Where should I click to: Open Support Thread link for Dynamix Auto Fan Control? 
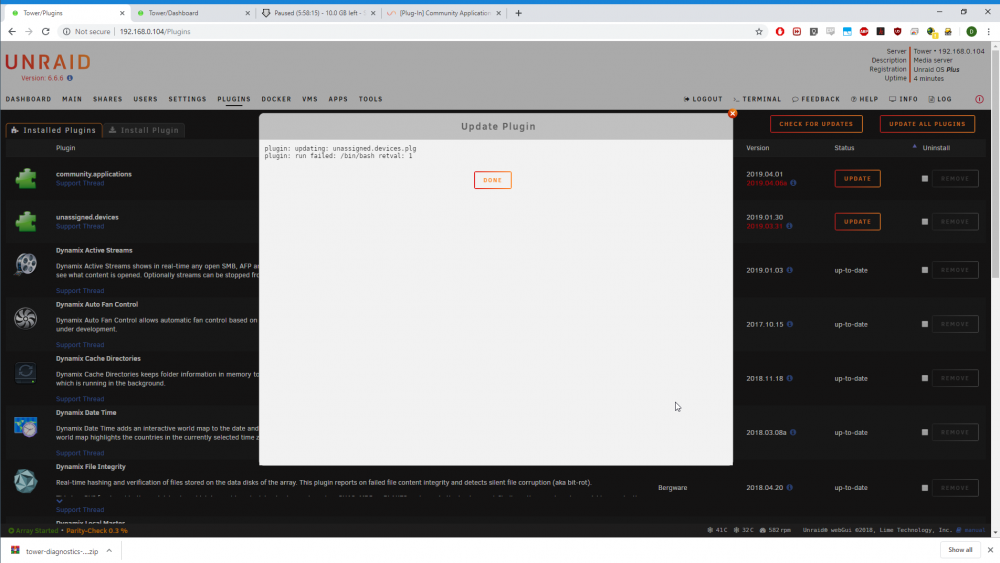[x=80, y=344]
